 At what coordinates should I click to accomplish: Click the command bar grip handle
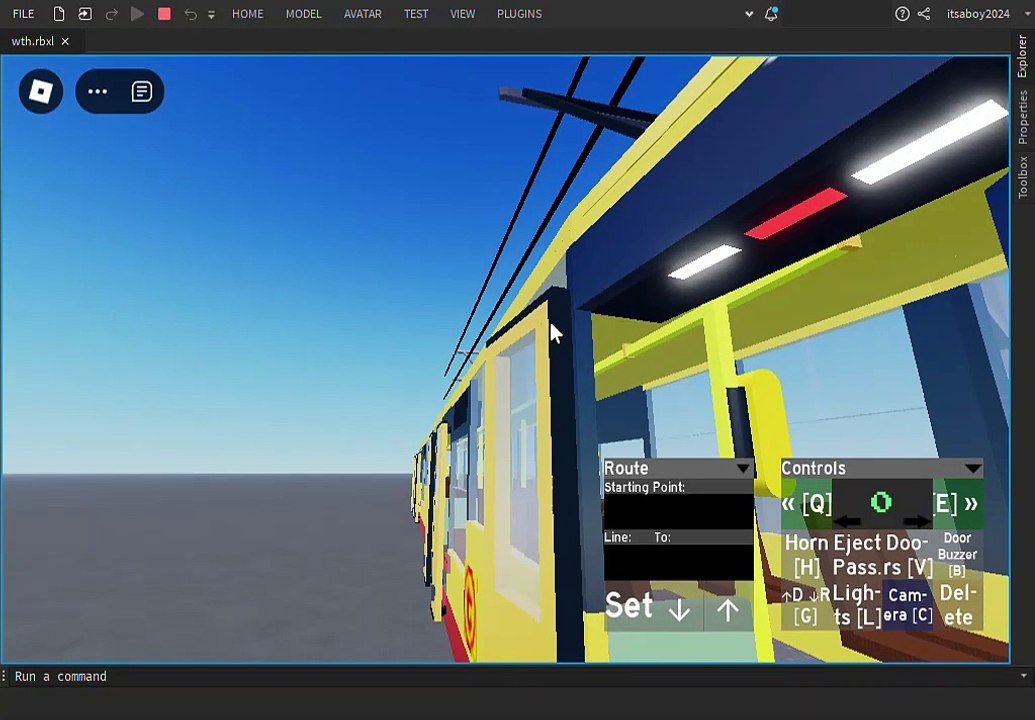tap(4, 676)
